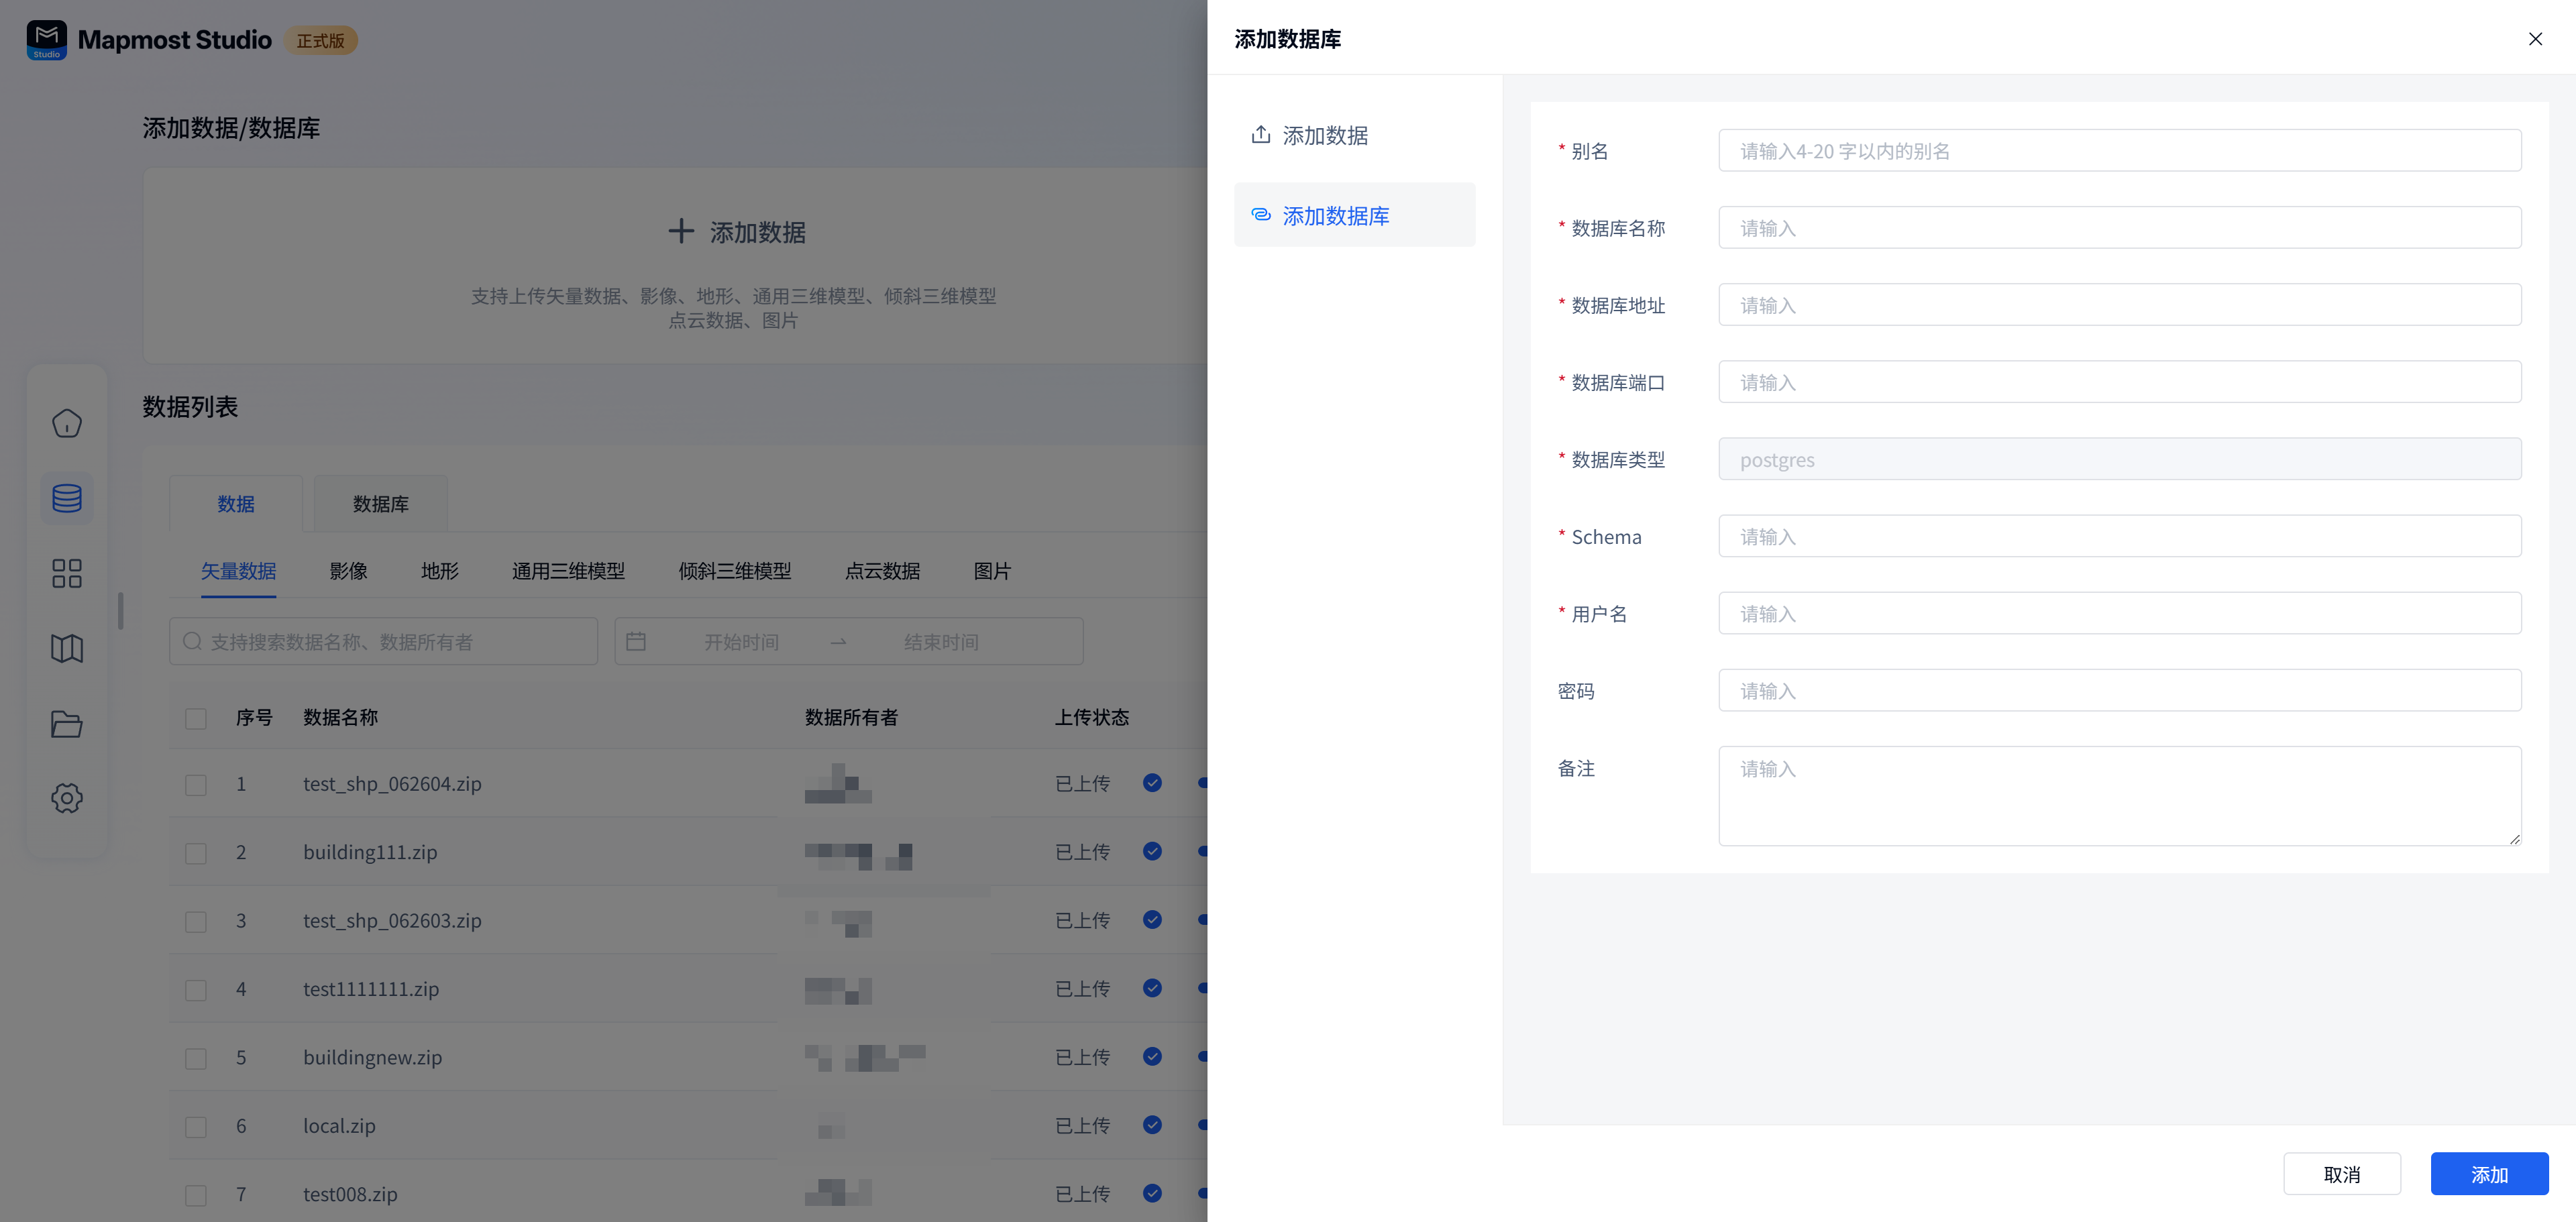2576x1222 pixels.
Task: Click the link icon next to 添加数据库
Action: (1261, 215)
